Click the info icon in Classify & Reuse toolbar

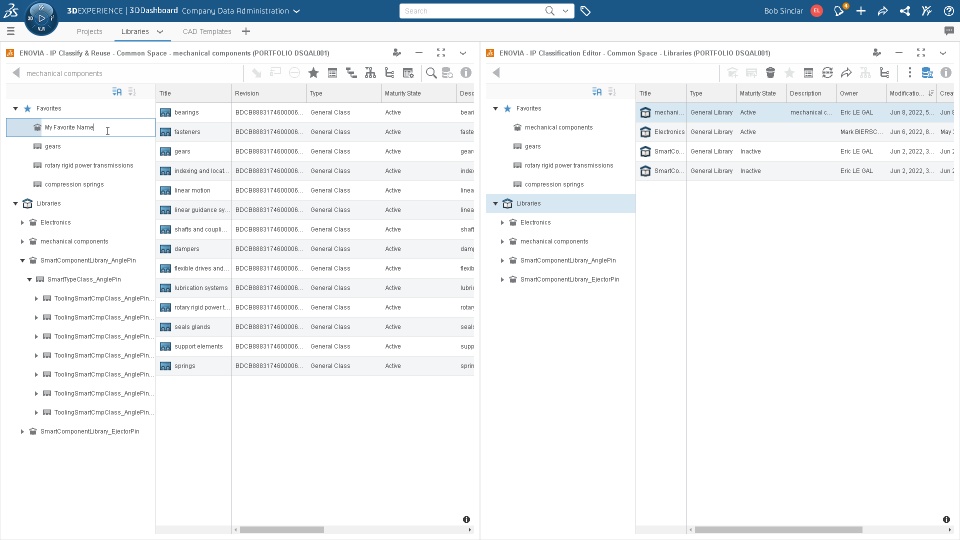point(466,73)
